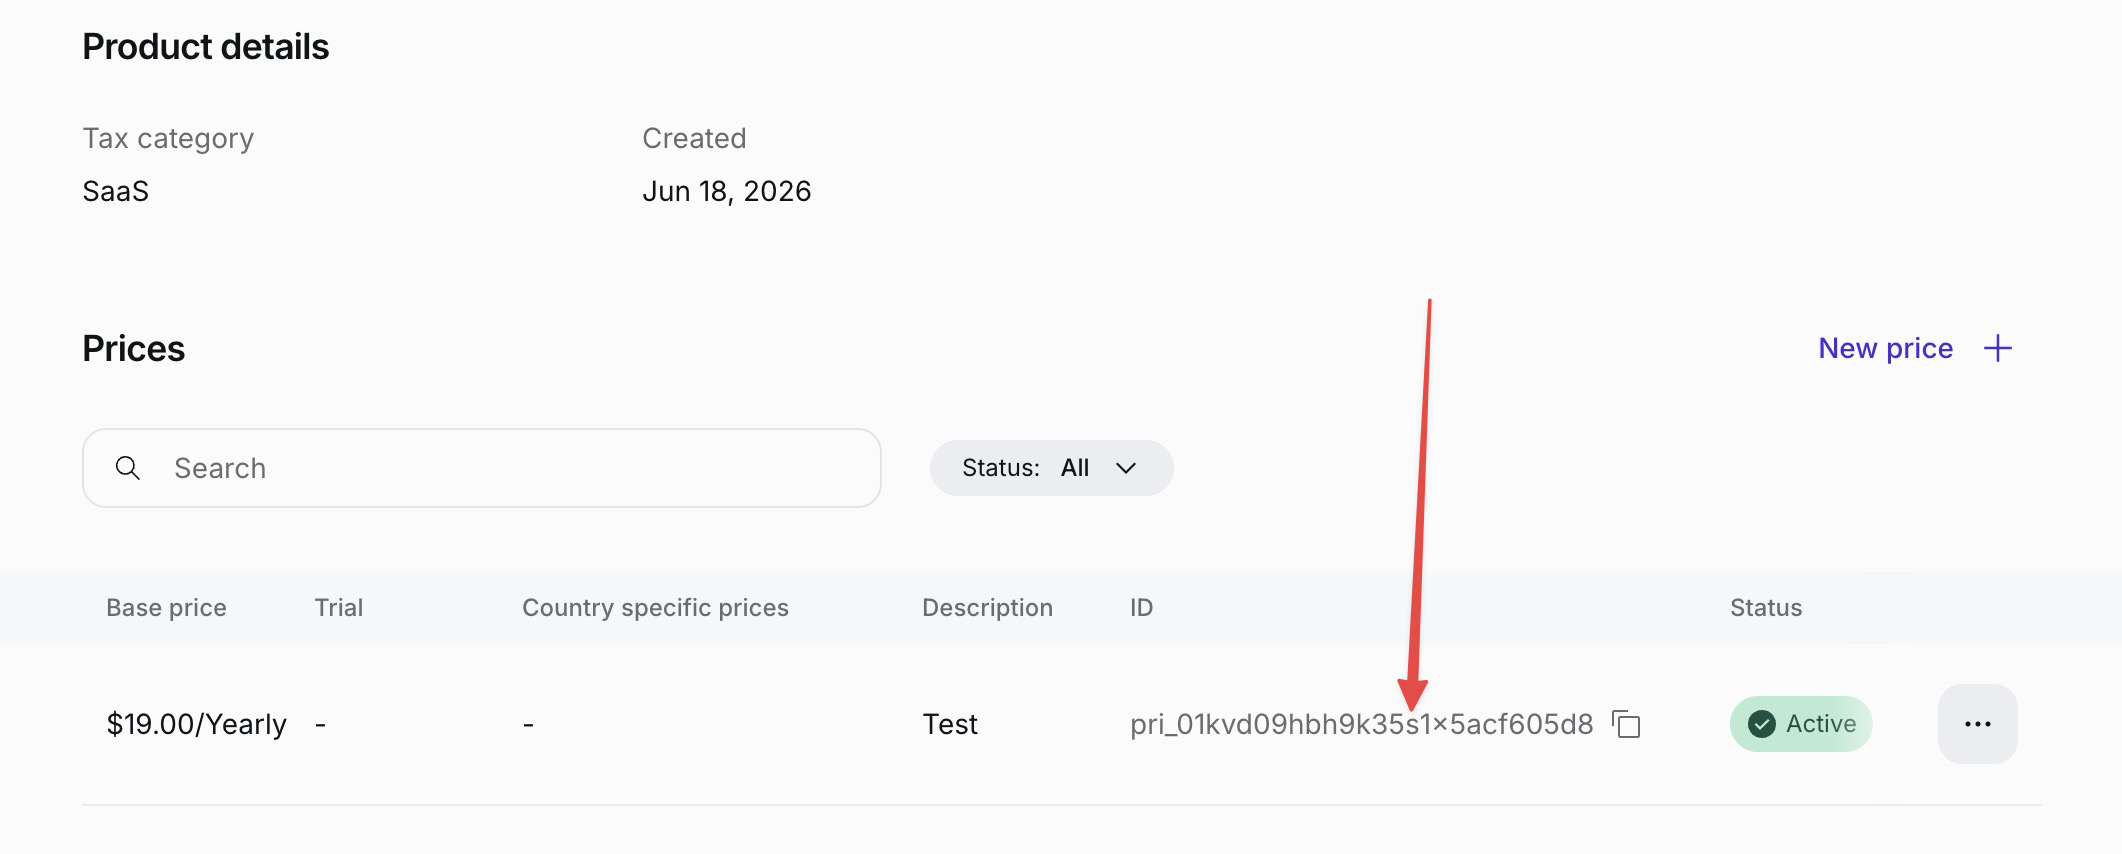Click the Test description cell
The width and height of the screenshot is (2122, 854).
click(x=950, y=724)
